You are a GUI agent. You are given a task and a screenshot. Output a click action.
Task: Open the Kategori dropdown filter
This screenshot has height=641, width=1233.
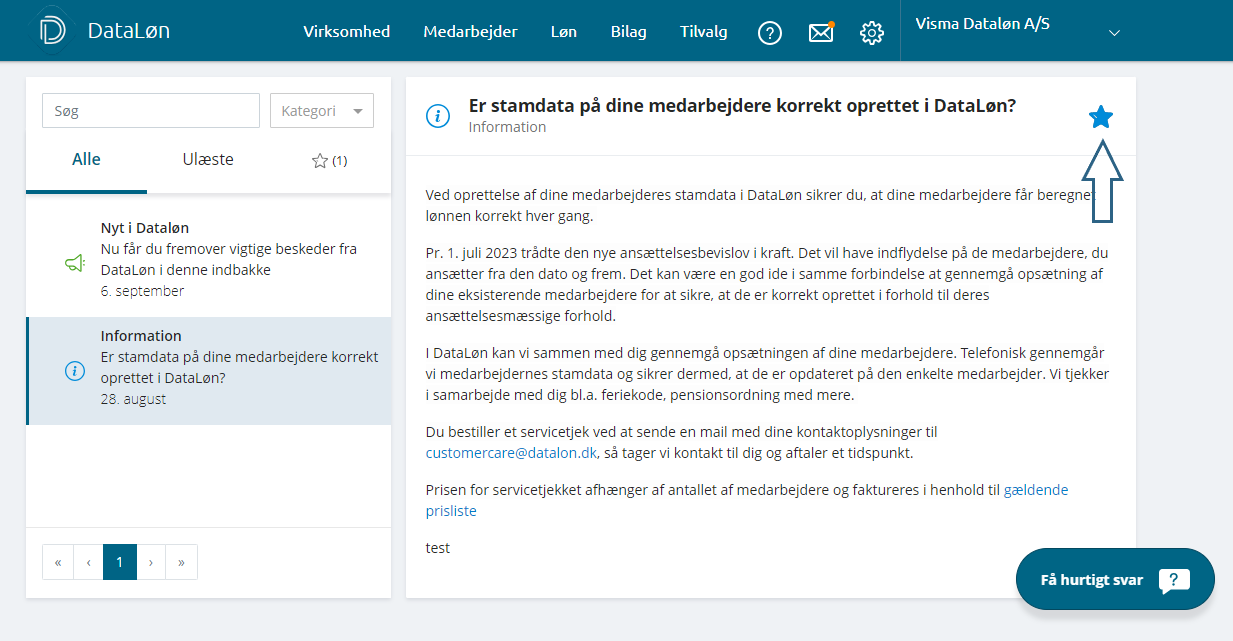point(322,111)
